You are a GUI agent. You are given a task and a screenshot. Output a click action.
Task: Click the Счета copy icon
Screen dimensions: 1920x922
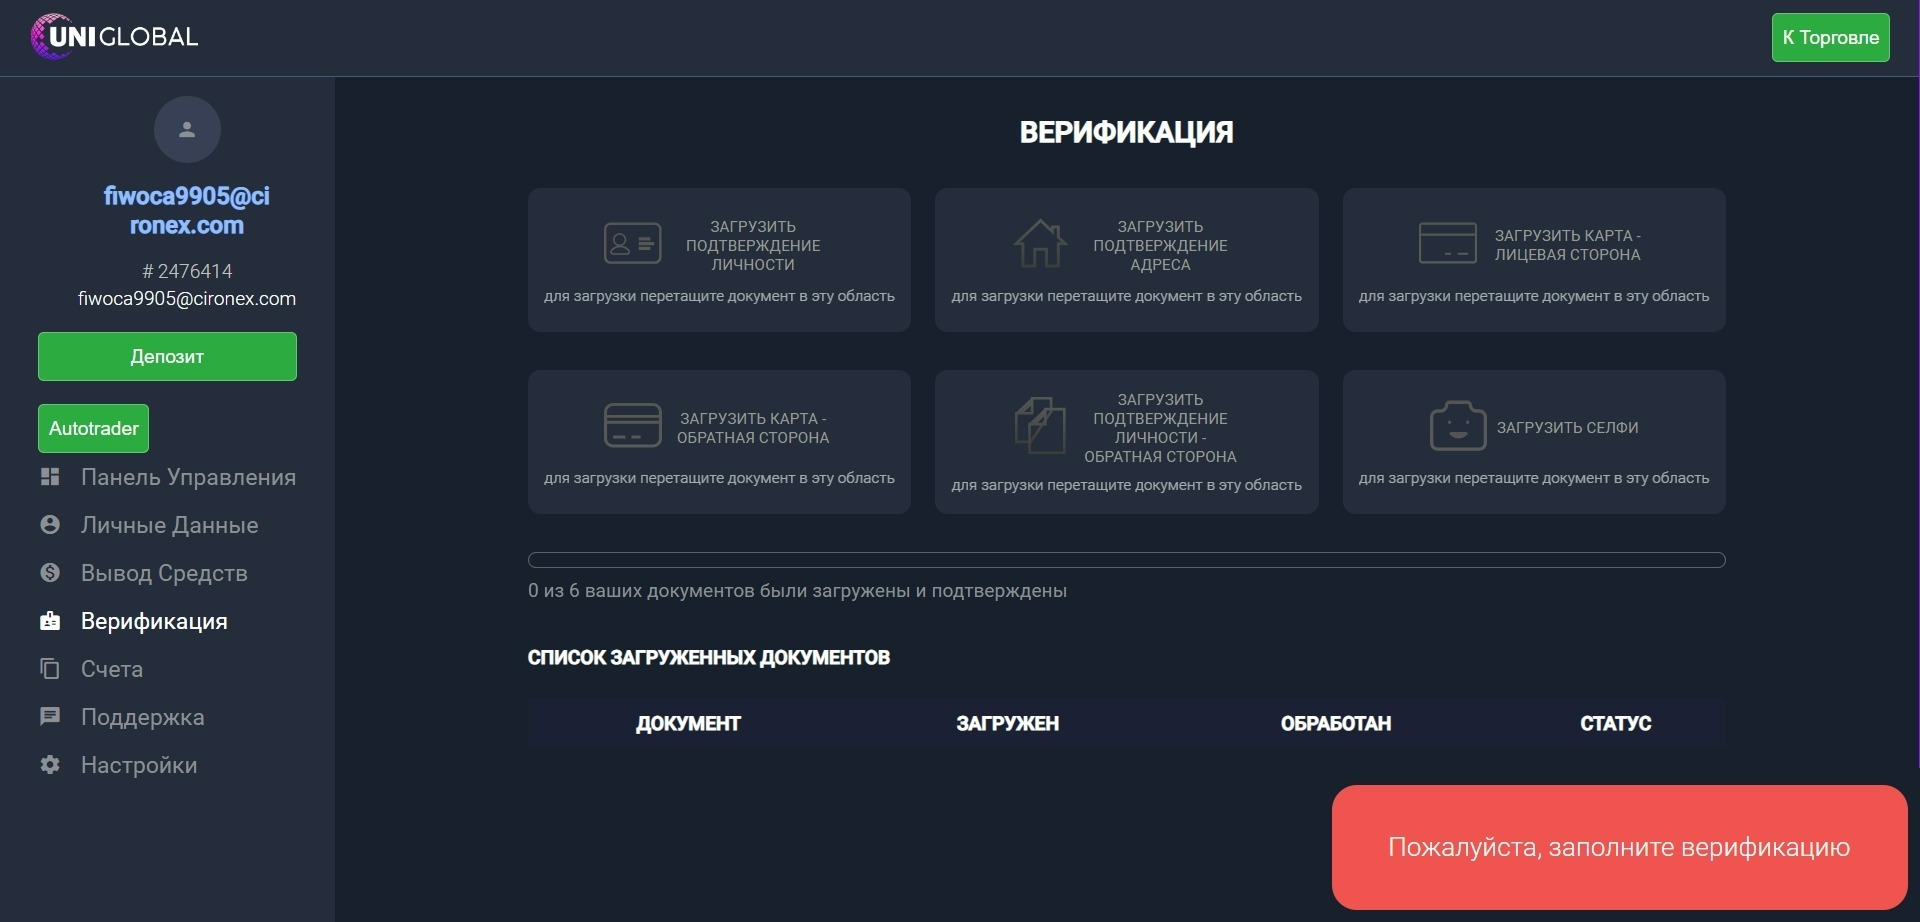[50, 669]
